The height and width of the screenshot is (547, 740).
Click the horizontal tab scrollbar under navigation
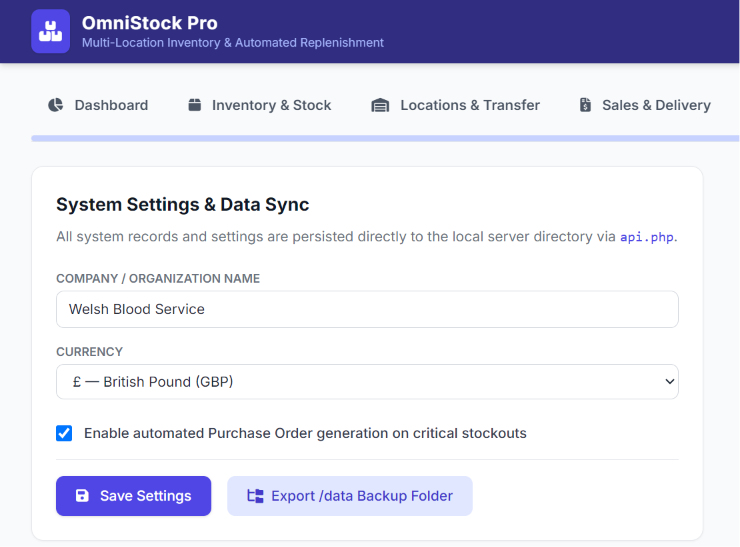[x=385, y=138]
